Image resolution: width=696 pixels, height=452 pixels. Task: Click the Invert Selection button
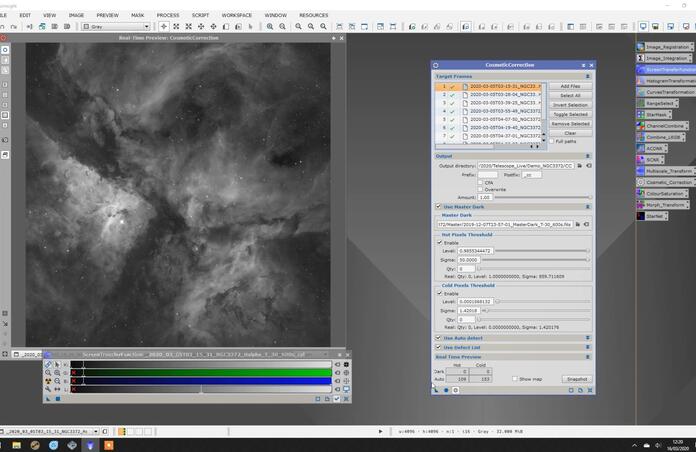[x=570, y=105]
